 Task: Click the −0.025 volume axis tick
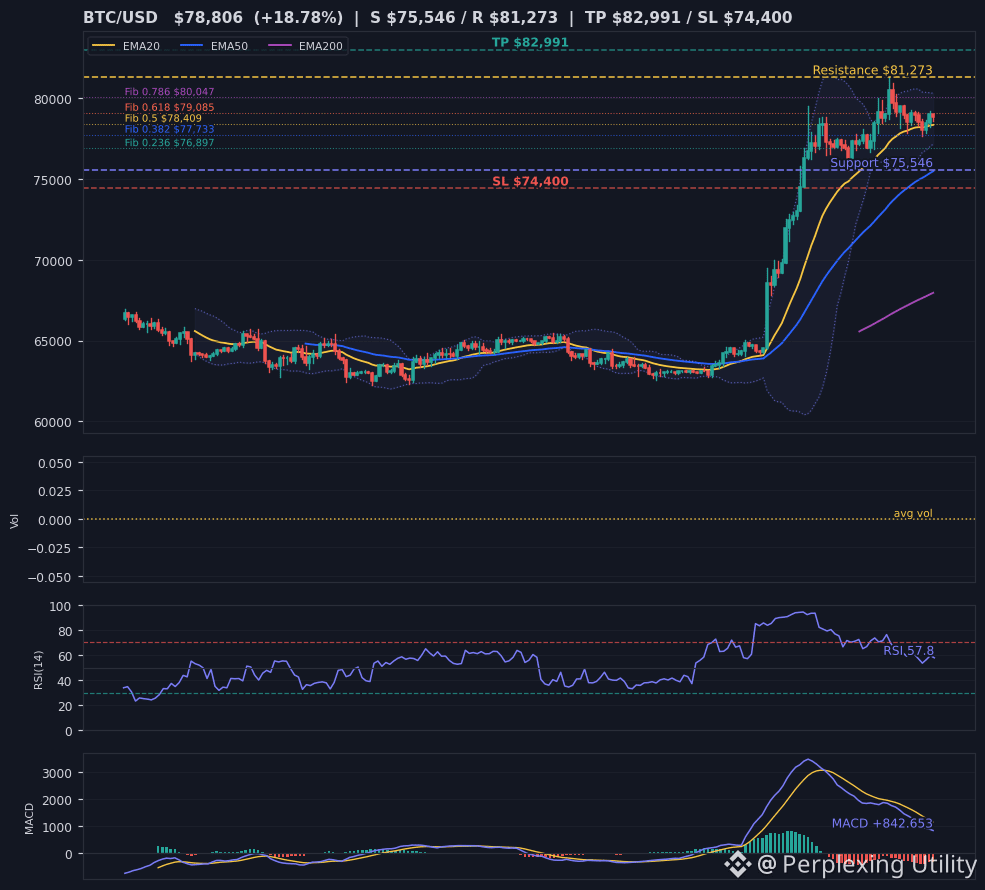tap(50, 549)
